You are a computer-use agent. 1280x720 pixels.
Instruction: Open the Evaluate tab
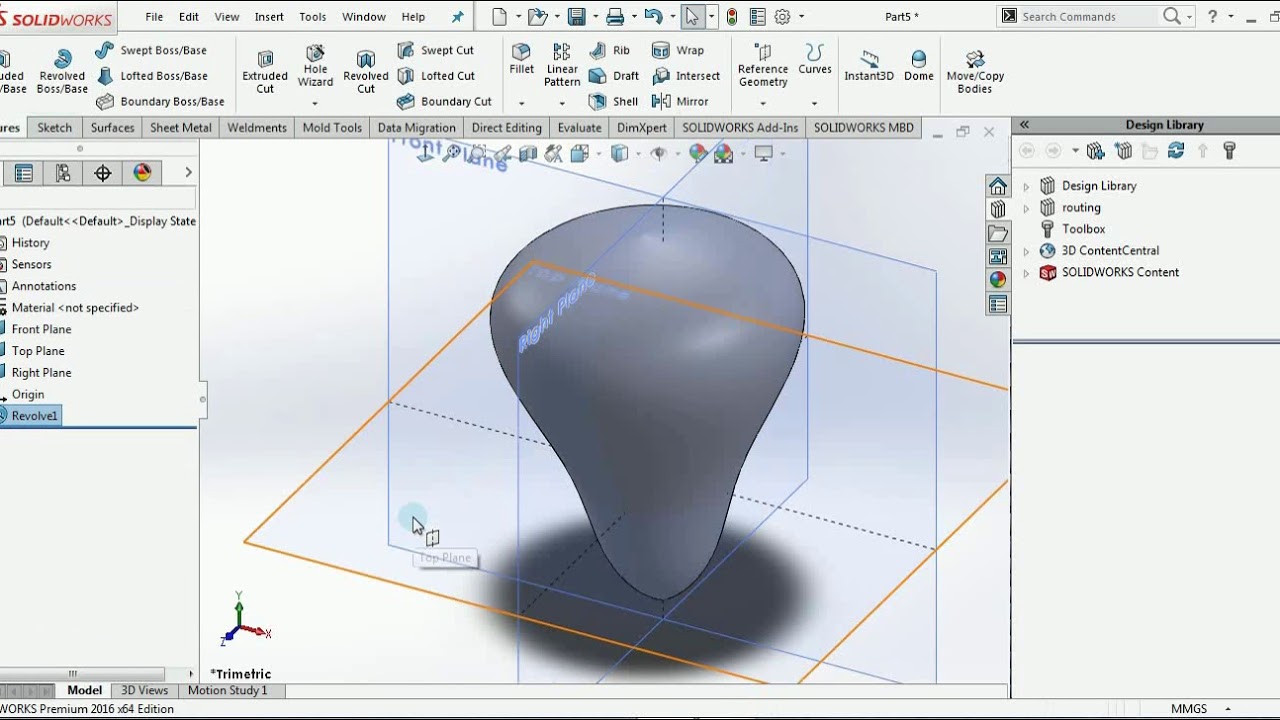coord(579,128)
